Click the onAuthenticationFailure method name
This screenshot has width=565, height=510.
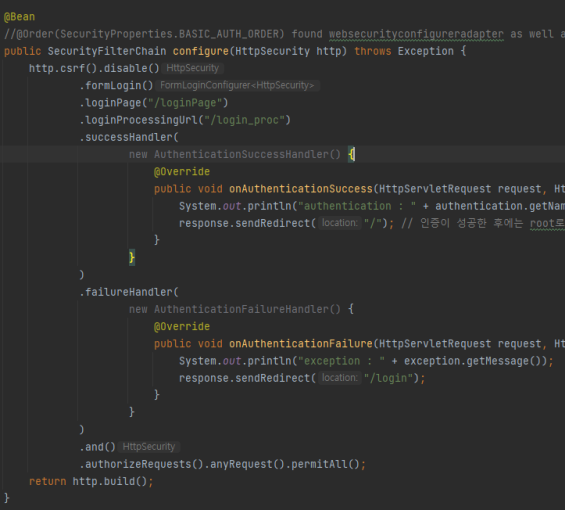(x=301, y=344)
